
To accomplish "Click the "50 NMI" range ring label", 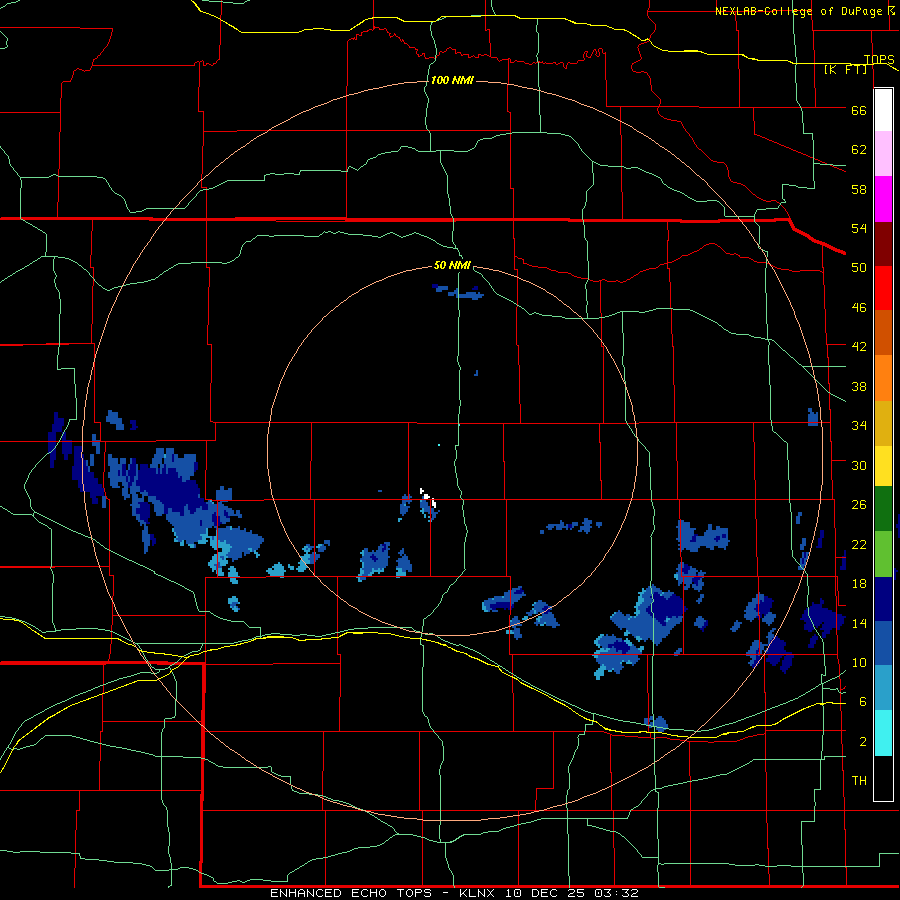I will click(x=452, y=265).
